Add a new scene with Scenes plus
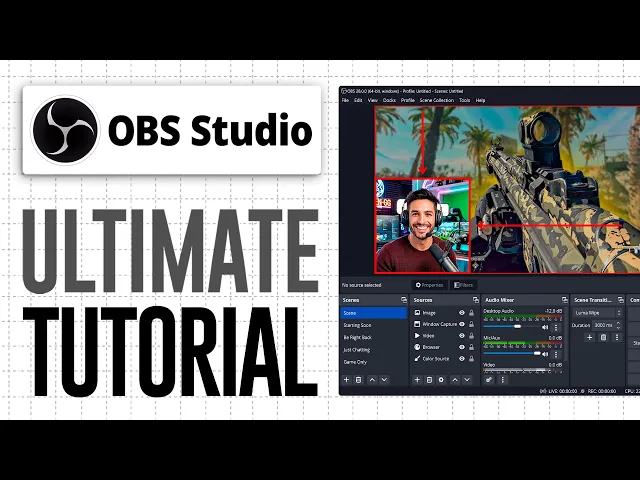The width and height of the screenshot is (640, 480). 347,380
